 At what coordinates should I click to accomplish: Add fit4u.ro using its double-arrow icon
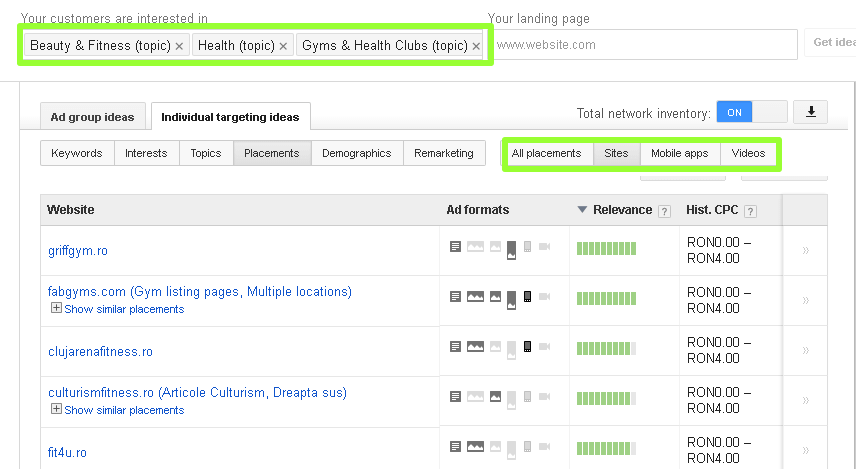[x=805, y=450]
